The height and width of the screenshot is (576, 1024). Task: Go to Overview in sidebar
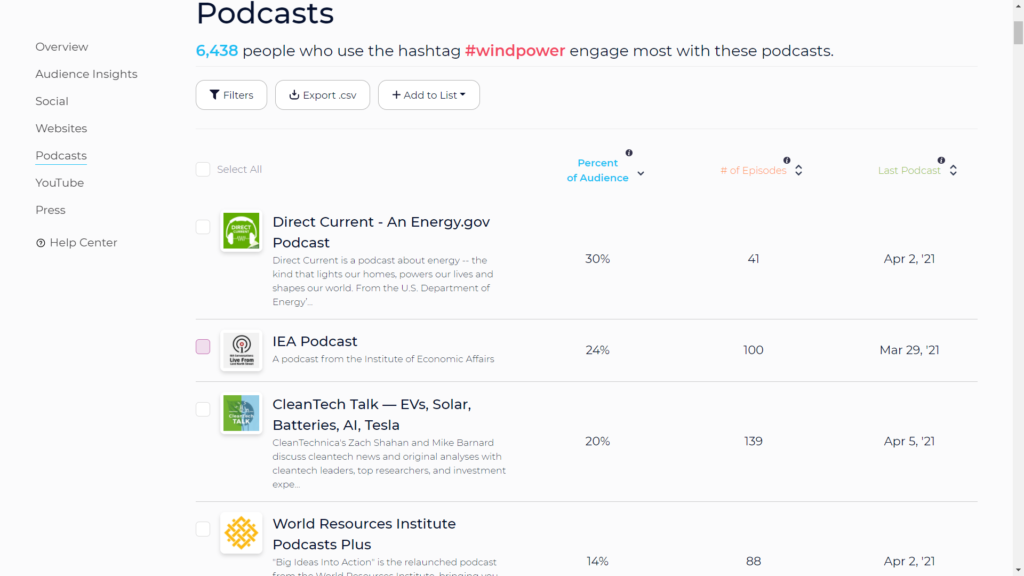[61, 47]
